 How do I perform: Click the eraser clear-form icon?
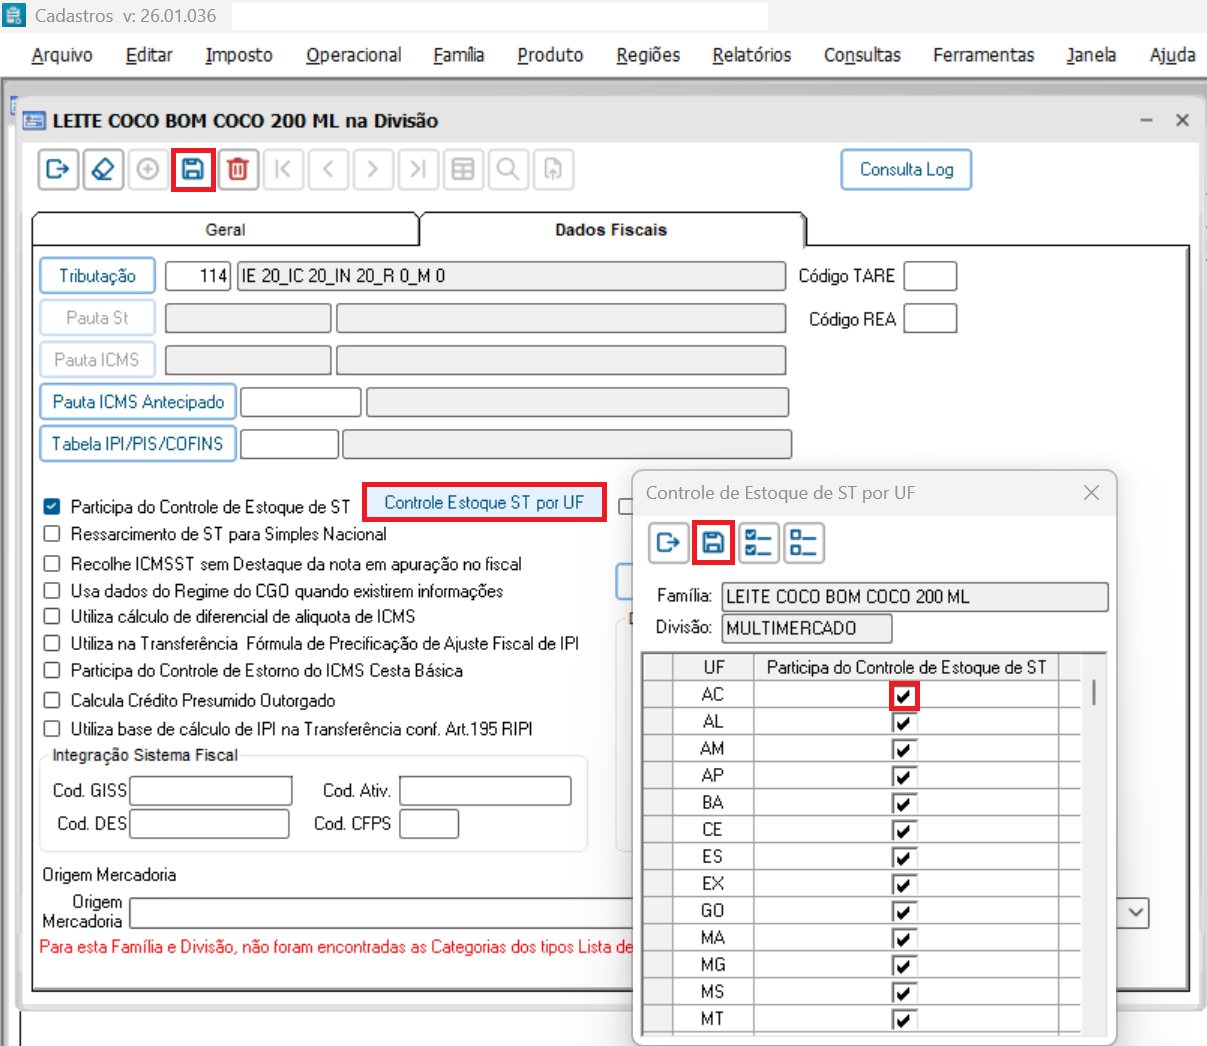pyautogui.click(x=103, y=169)
